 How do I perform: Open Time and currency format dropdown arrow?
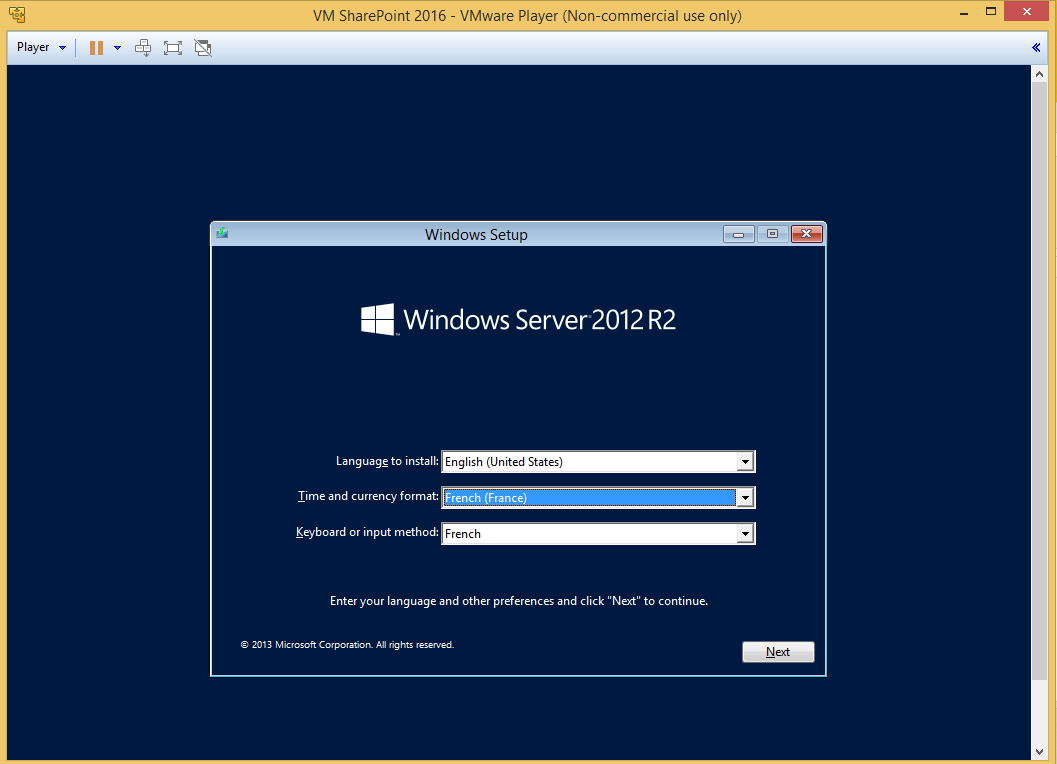(745, 498)
